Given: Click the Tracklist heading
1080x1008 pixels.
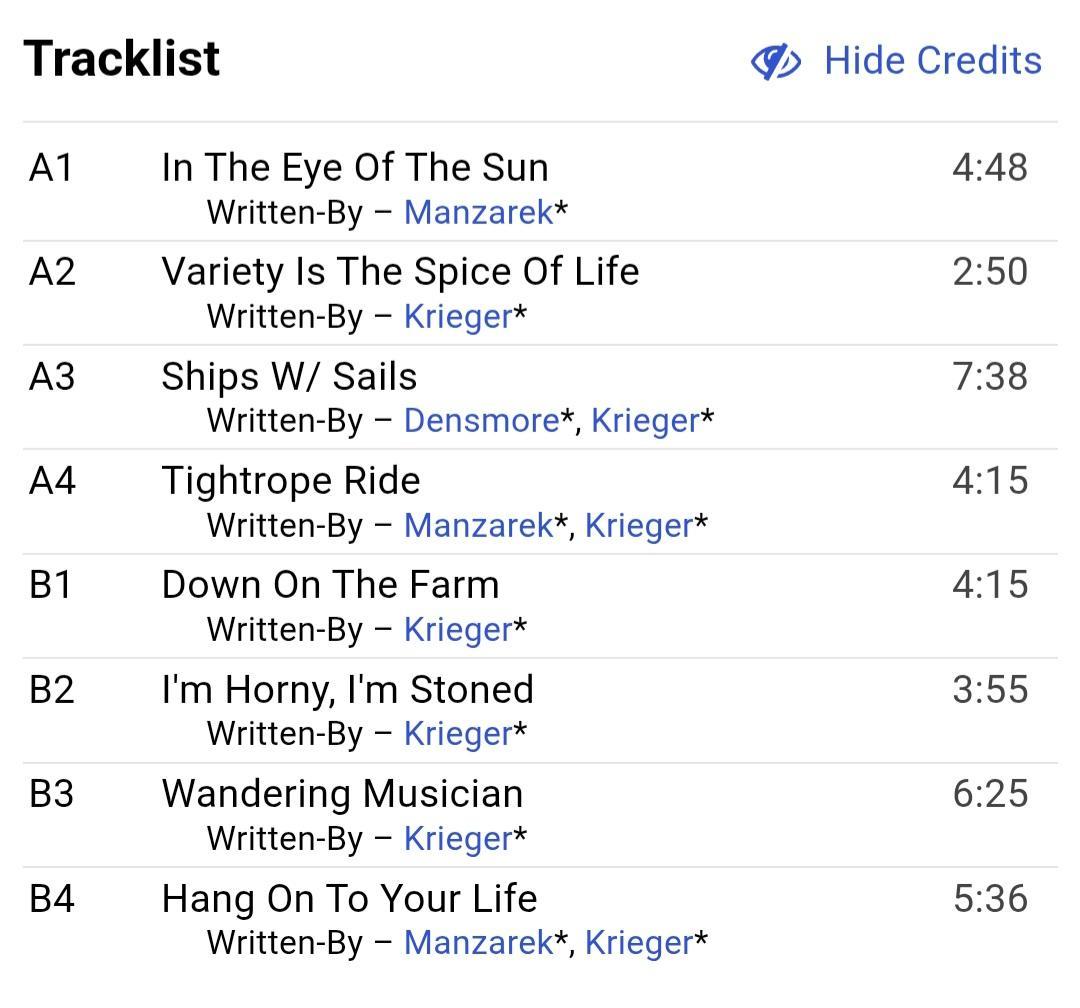Looking at the screenshot, I should point(122,58).
